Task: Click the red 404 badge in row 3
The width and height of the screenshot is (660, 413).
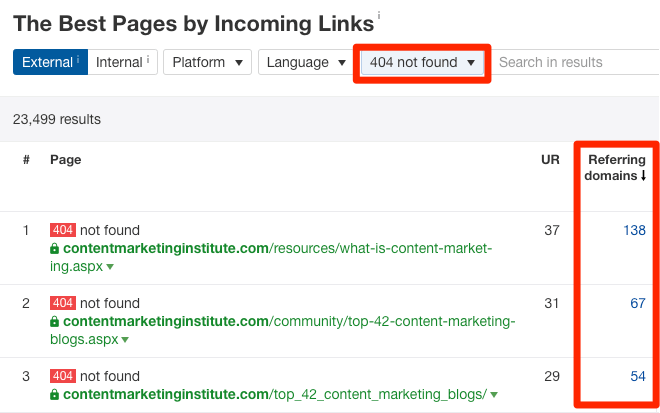Action: click(x=63, y=375)
